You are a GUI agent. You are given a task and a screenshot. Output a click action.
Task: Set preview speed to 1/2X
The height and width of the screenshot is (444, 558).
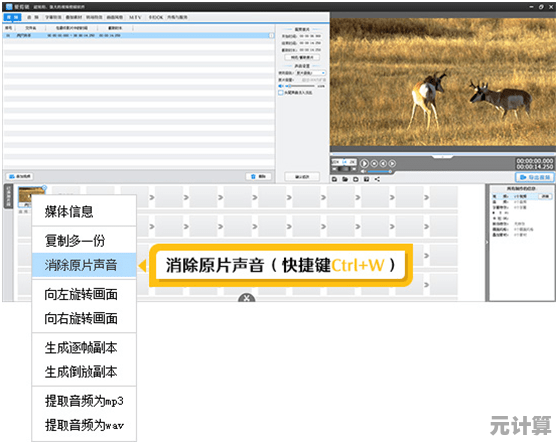[336, 162]
